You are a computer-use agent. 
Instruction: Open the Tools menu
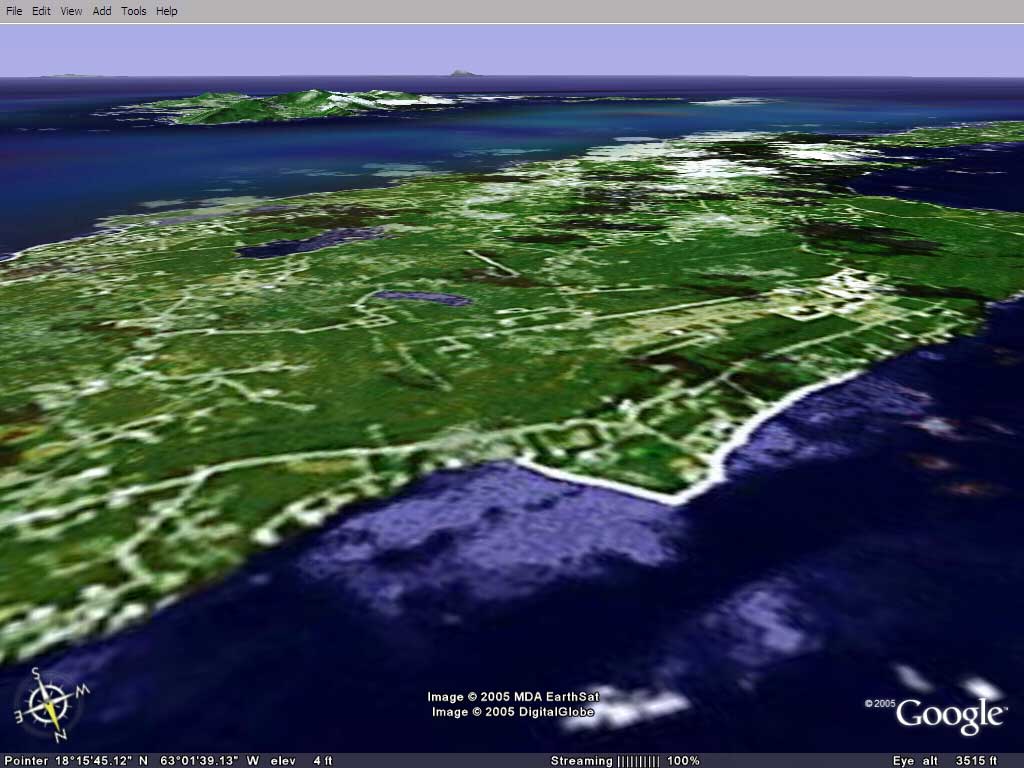pos(133,11)
